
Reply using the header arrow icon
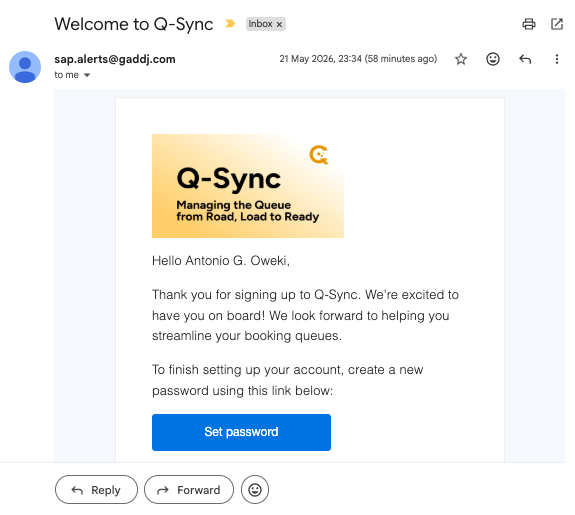525,59
